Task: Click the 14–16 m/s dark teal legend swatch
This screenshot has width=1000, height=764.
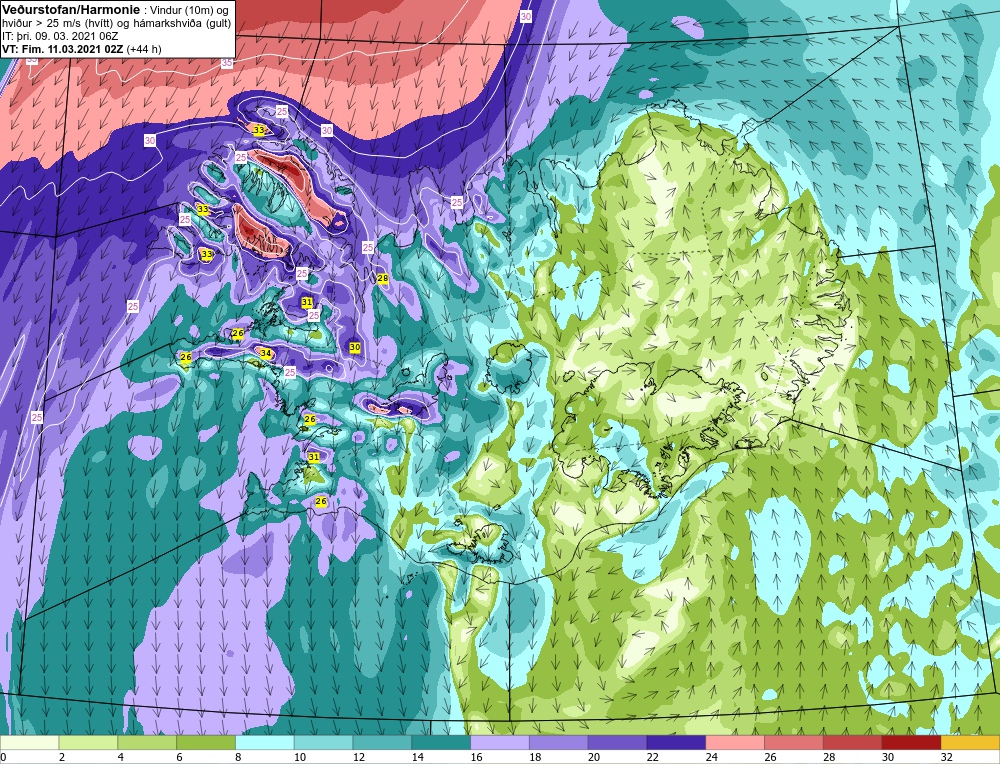Action: point(441,742)
